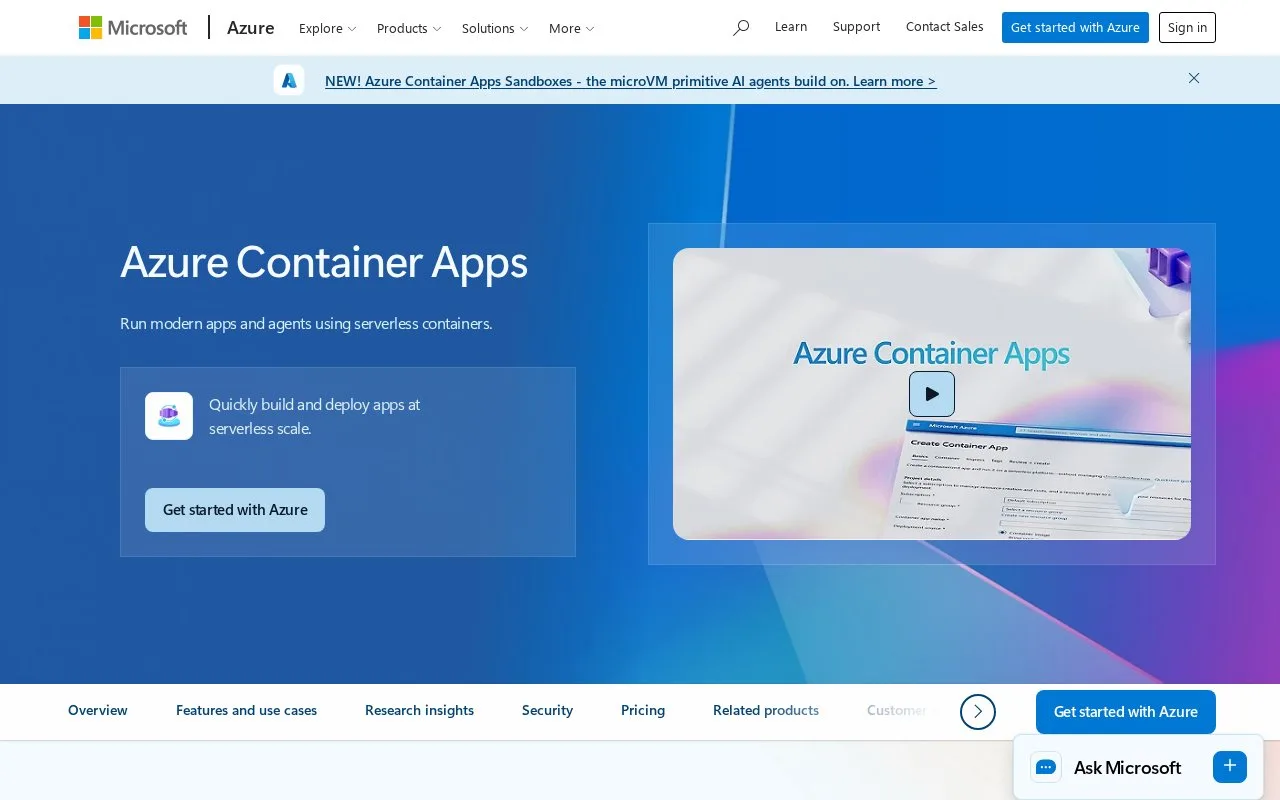1280x800 pixels.
Task: Open the Azure Container Apps Sandboxes announcement link
Action: pos(631,81)
